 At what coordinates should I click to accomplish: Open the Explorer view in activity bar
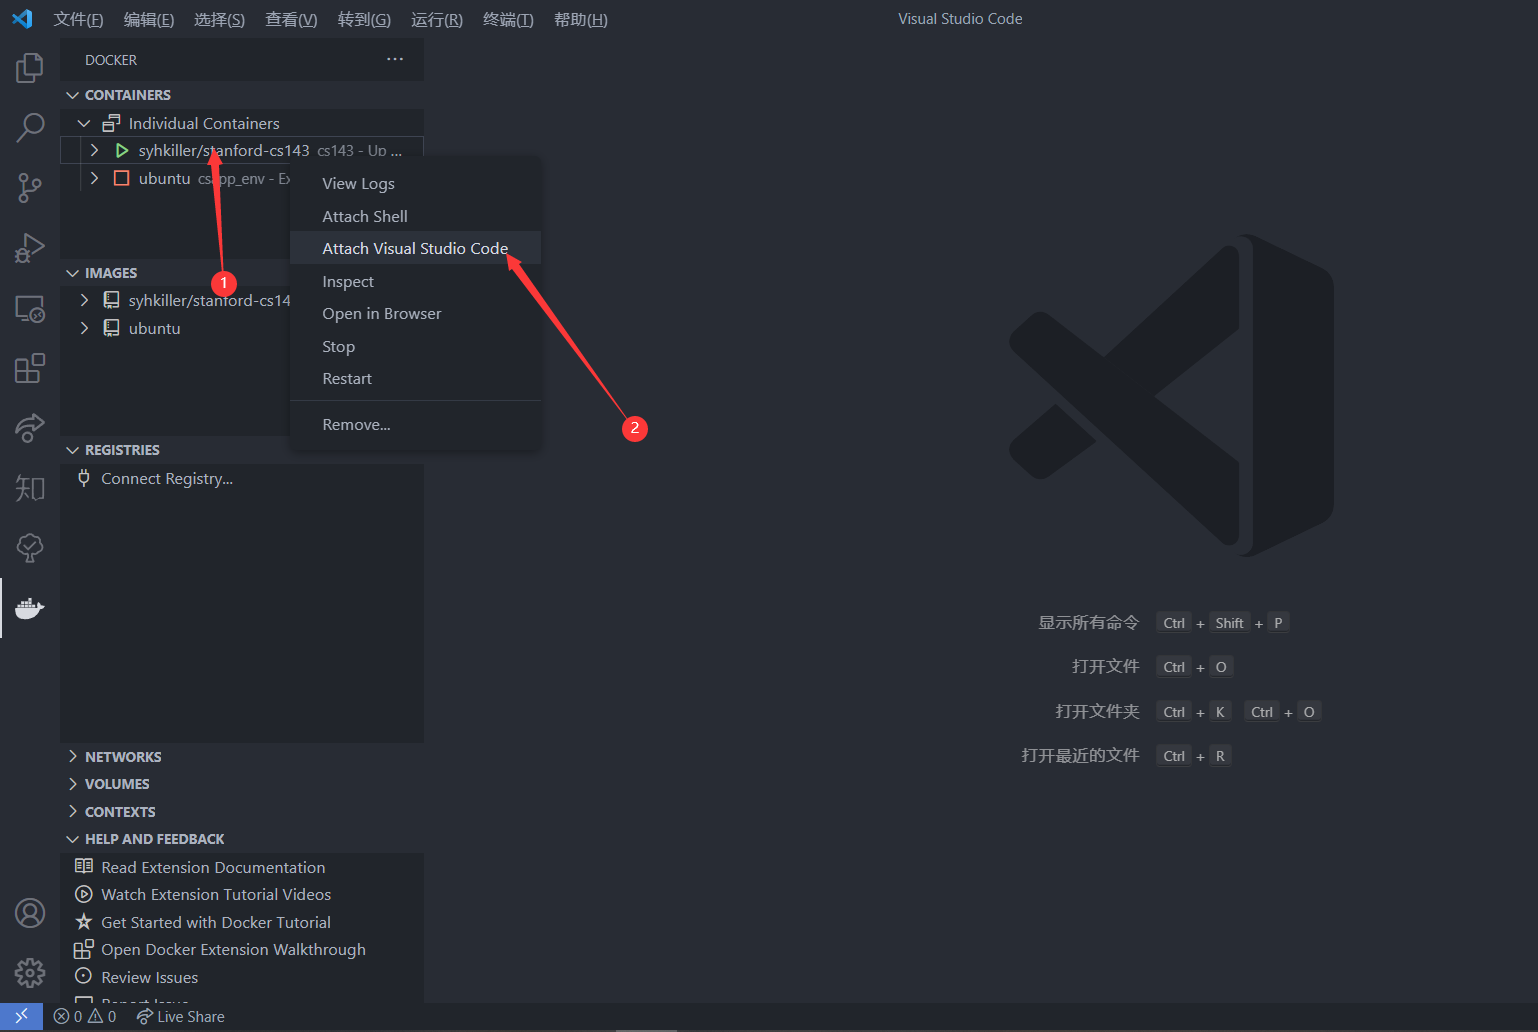30,68
